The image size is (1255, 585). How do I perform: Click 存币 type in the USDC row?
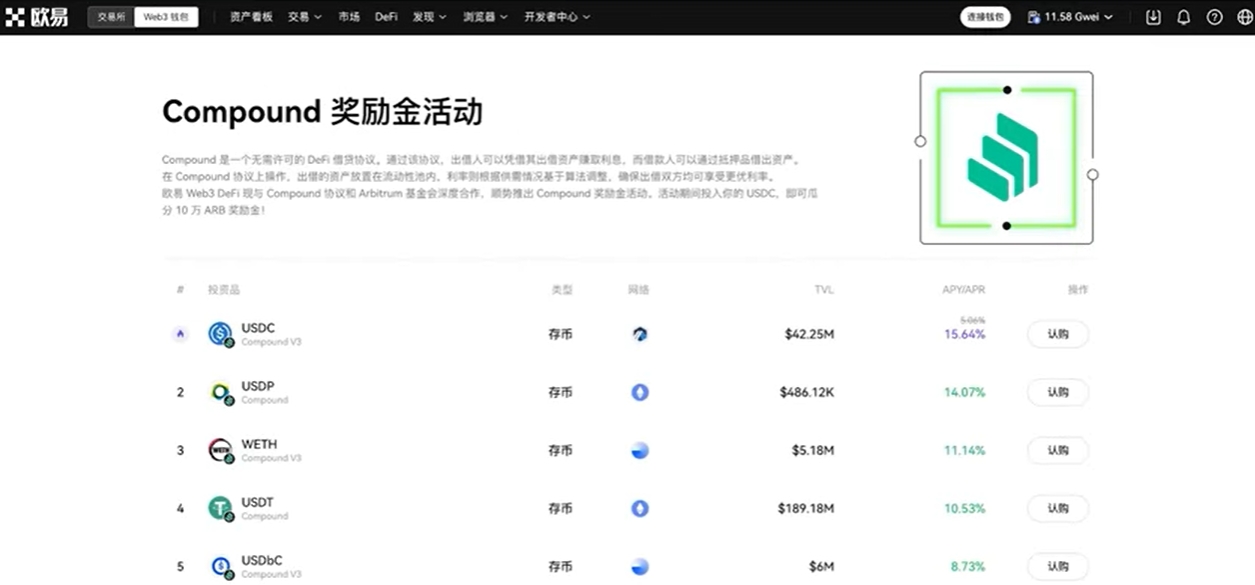point(561,334)
